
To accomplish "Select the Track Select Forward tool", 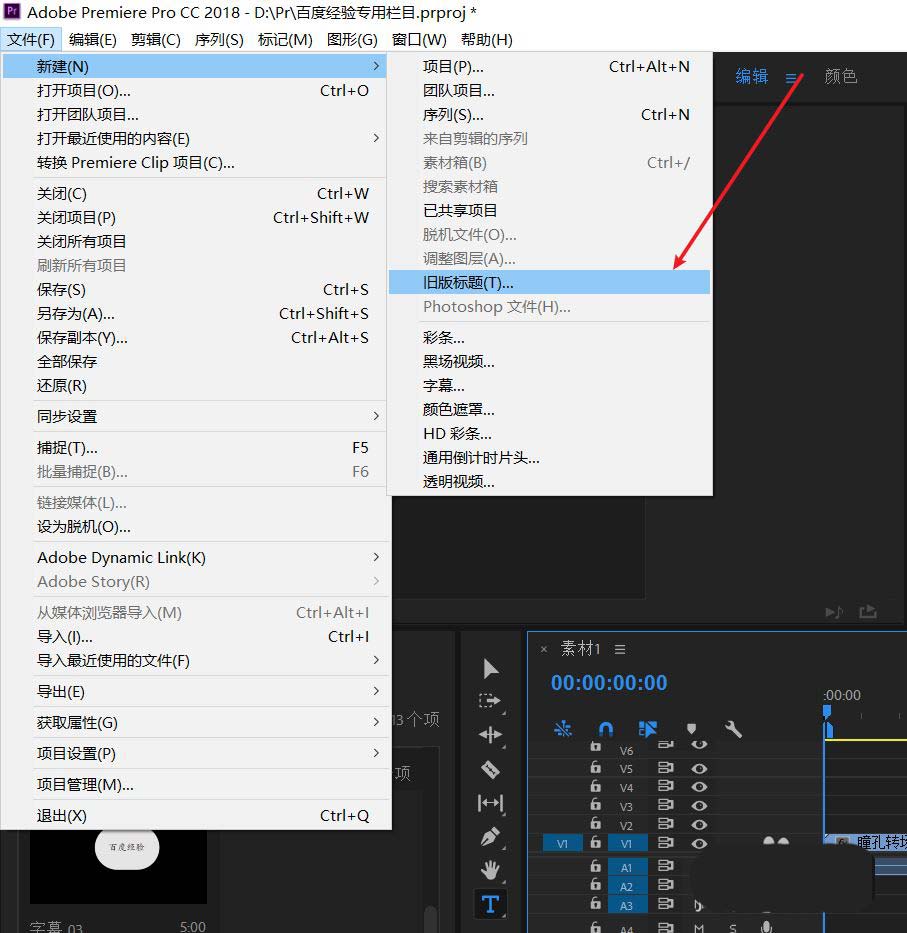I will tap(490, 703).
